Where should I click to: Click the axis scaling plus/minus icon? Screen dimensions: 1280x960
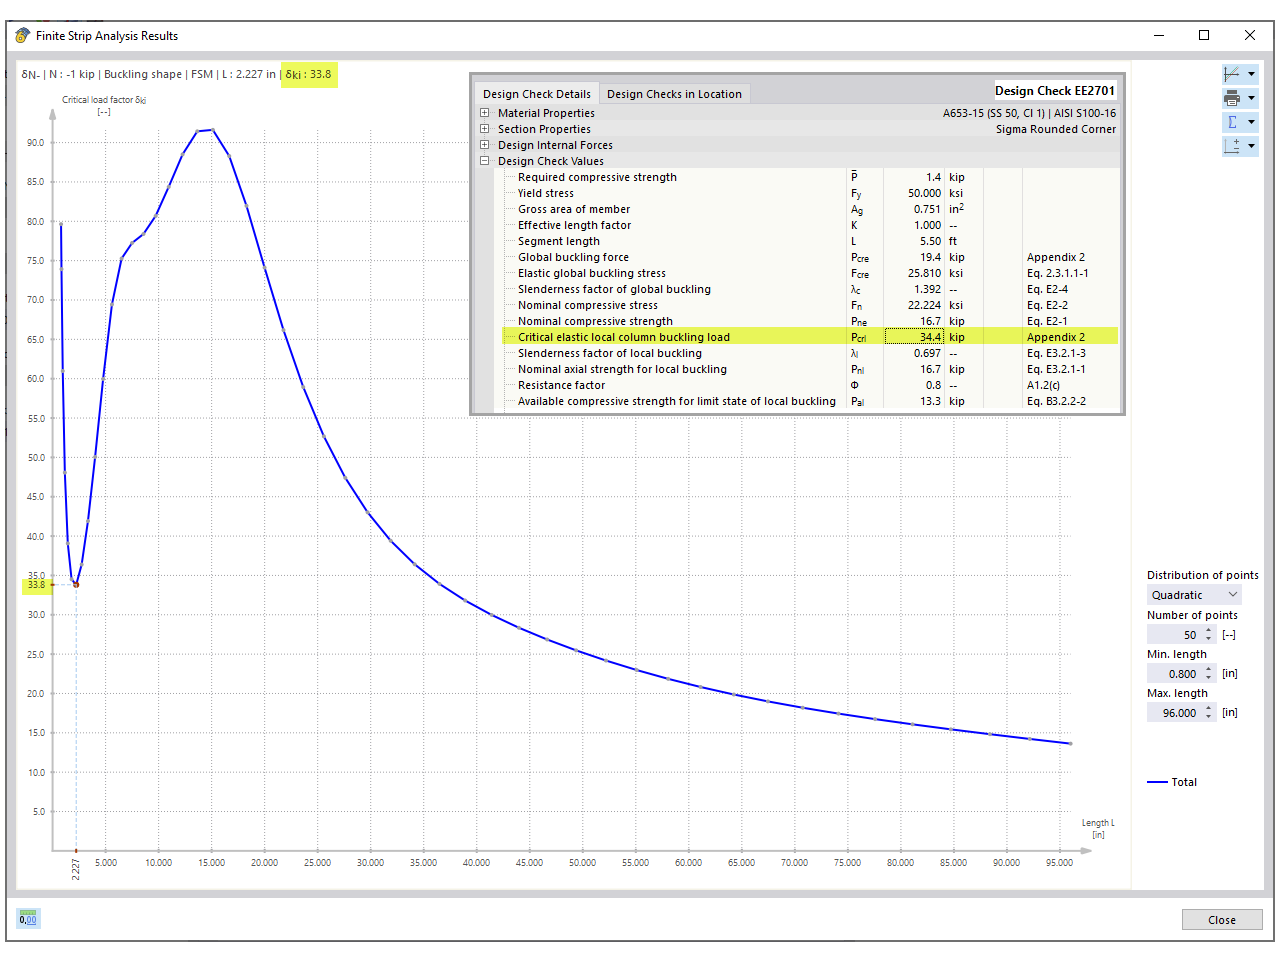click(x=1232, y=145)
